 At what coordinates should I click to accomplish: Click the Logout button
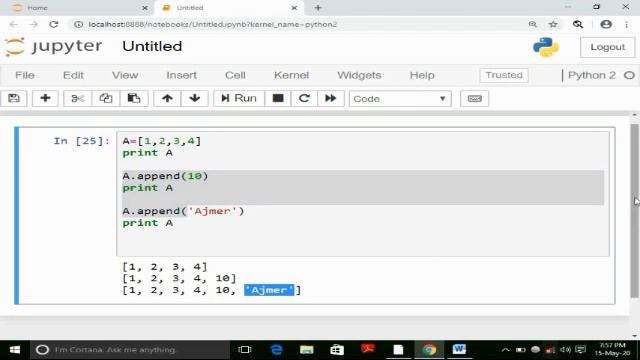point(607,47)
